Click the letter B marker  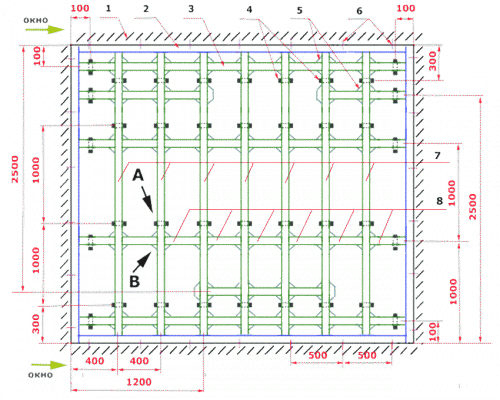pos(134,281)
